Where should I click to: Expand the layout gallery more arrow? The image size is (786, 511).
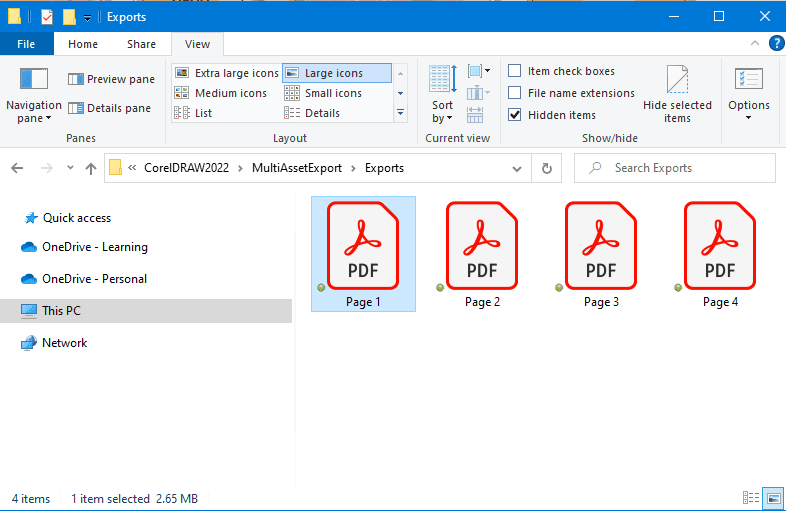401,113
